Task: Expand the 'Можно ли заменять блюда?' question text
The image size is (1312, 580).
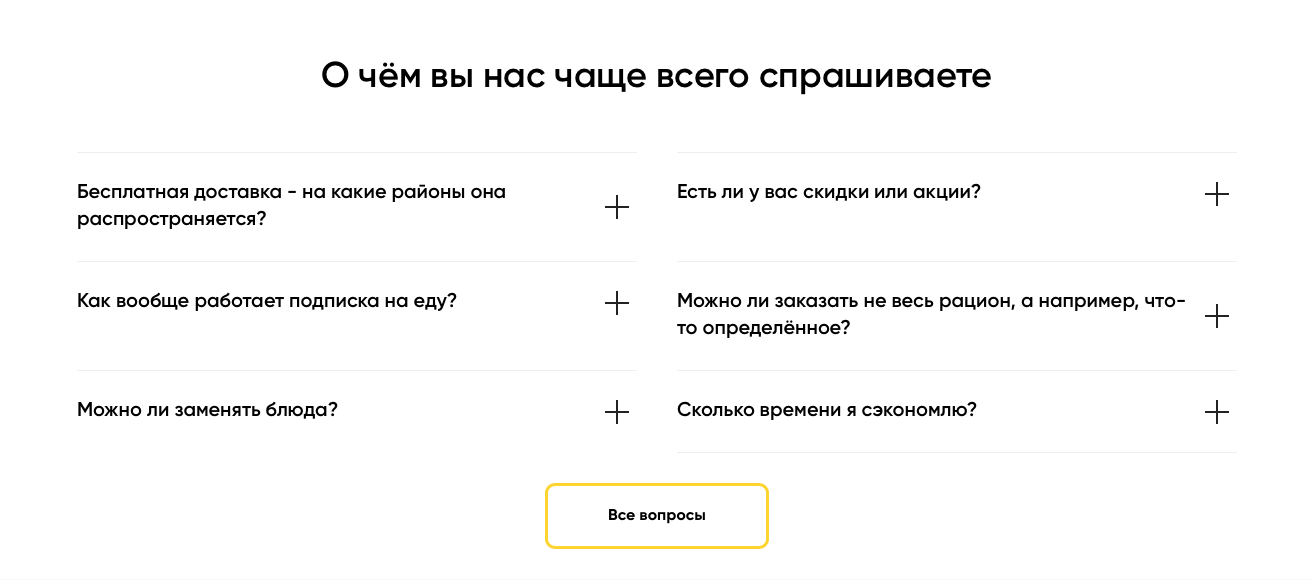Action: pyautogui.click(x=207, y=410)
